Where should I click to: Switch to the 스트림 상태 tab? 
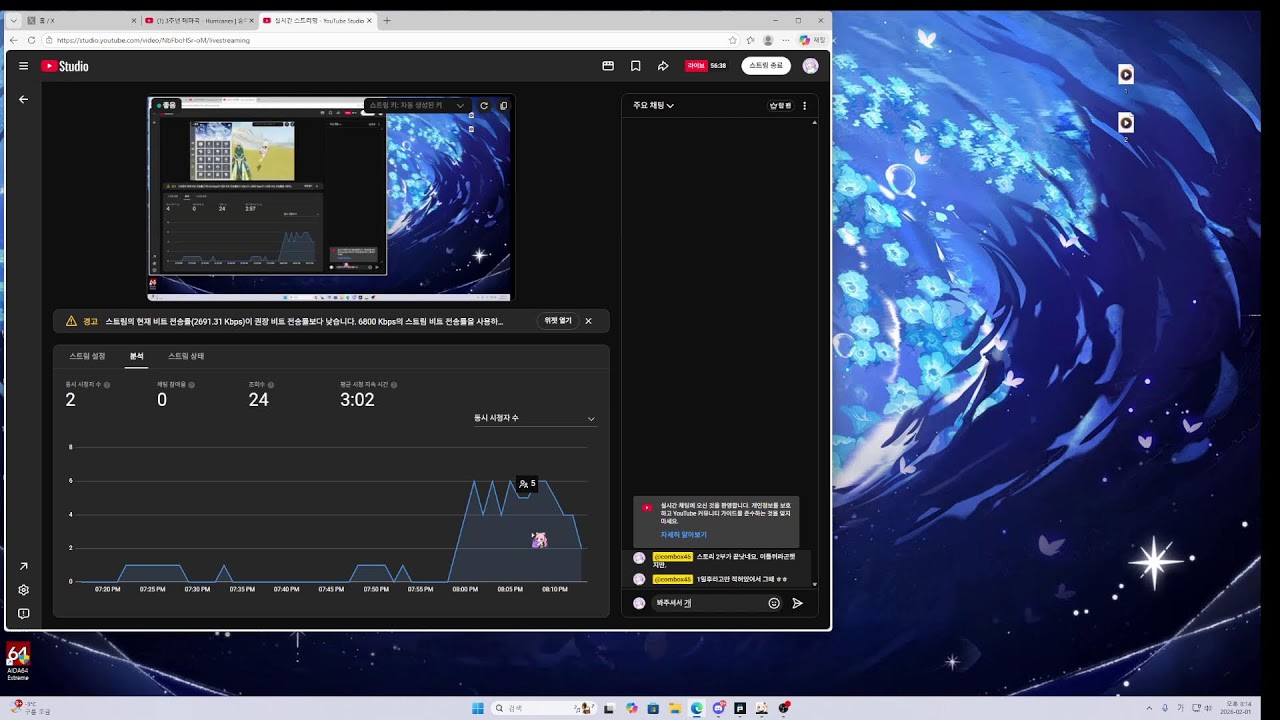pyautogui.click(x=186, y=356)
